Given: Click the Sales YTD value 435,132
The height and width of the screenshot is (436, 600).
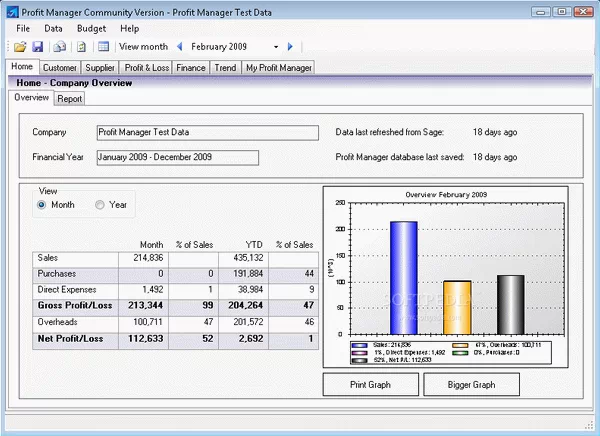Looking at the screenshot, I should pos(248,258).
